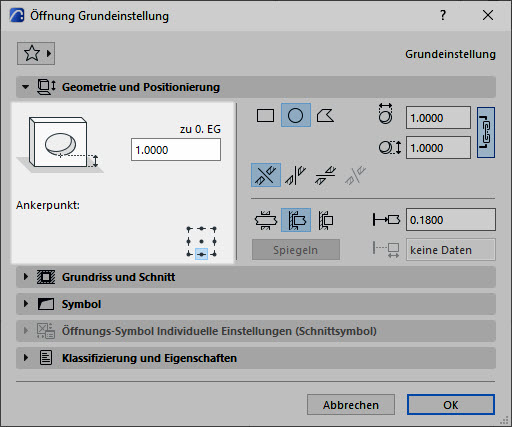Screen dimensions: 512x427
Task: Choose the first crossed-lines alignment icon
Action: point(266,175)
